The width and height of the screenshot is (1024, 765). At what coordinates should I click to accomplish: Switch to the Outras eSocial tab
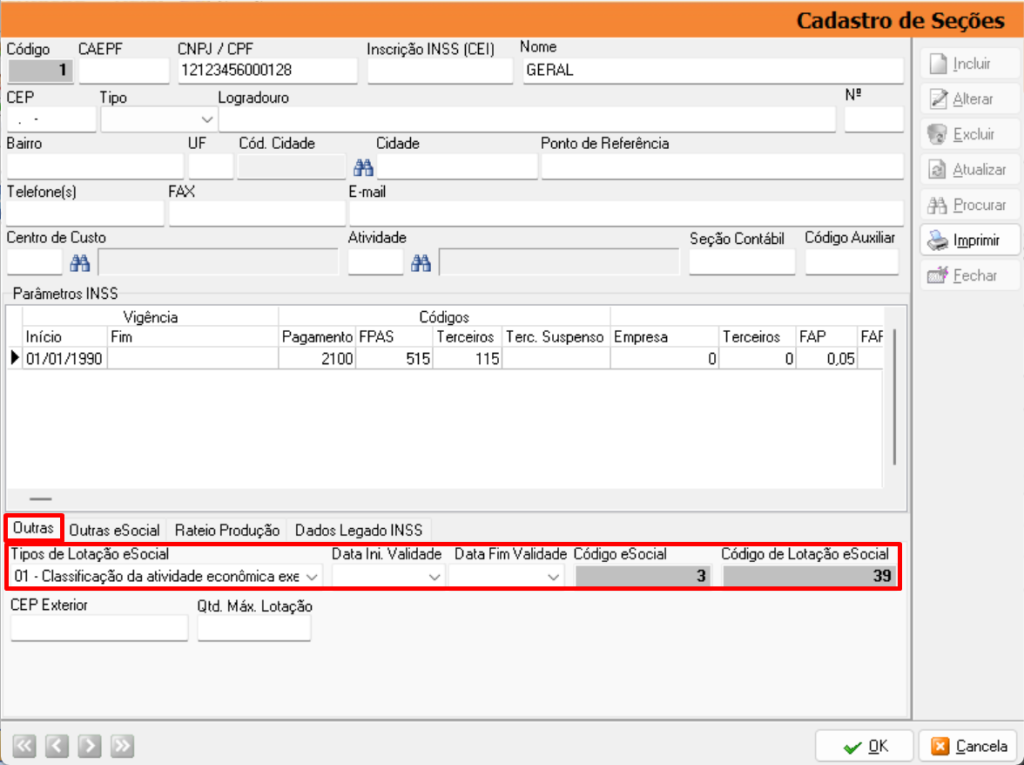pyautogui.click(x=114, y=530)
